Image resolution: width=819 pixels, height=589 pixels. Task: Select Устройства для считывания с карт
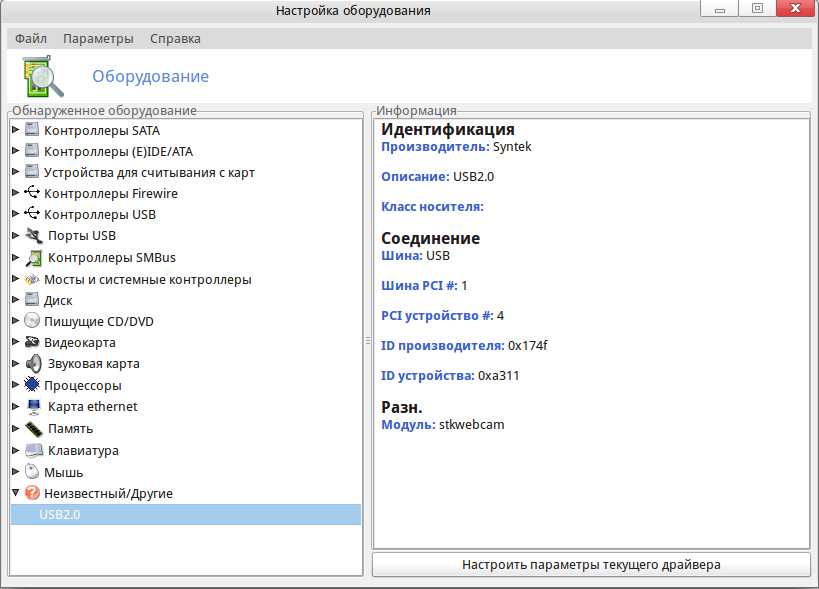149,173
